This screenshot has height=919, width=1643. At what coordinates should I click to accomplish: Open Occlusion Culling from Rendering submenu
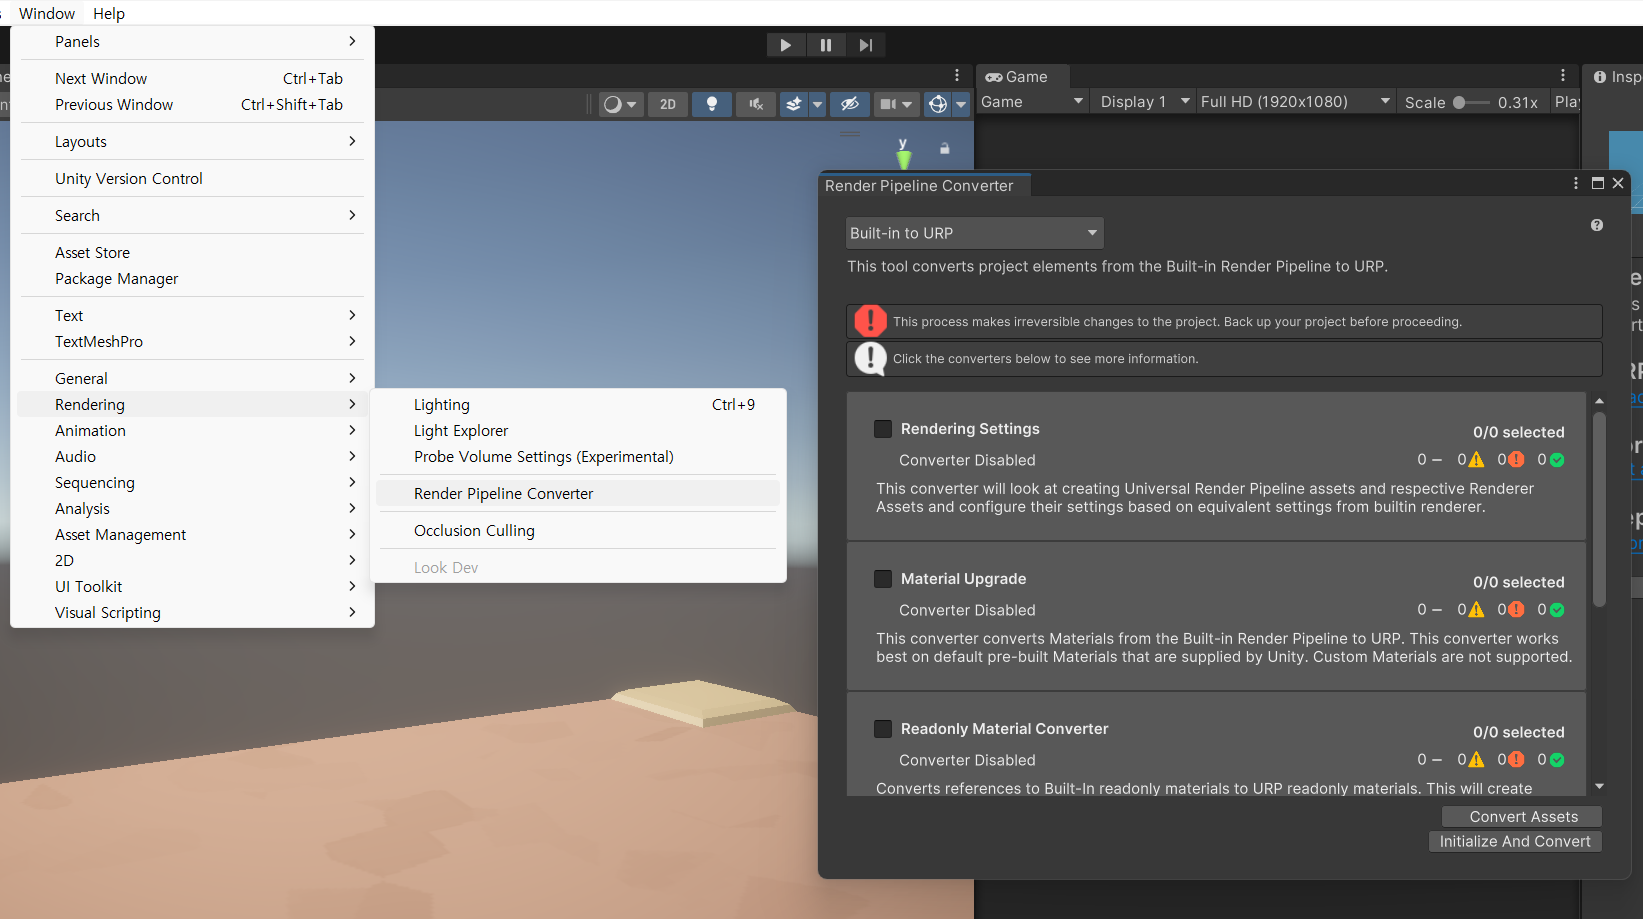point(578,531)
